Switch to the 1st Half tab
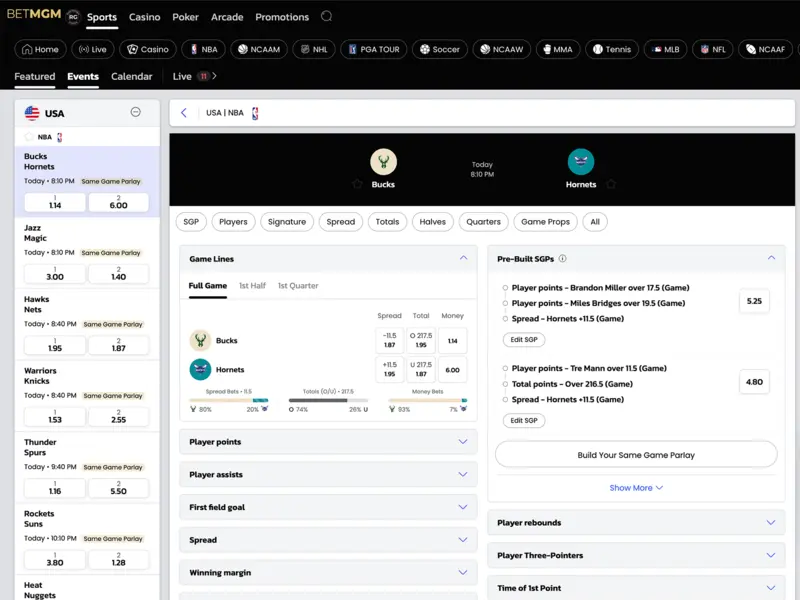This screenshot has height=600, width=800. point(252,286)
